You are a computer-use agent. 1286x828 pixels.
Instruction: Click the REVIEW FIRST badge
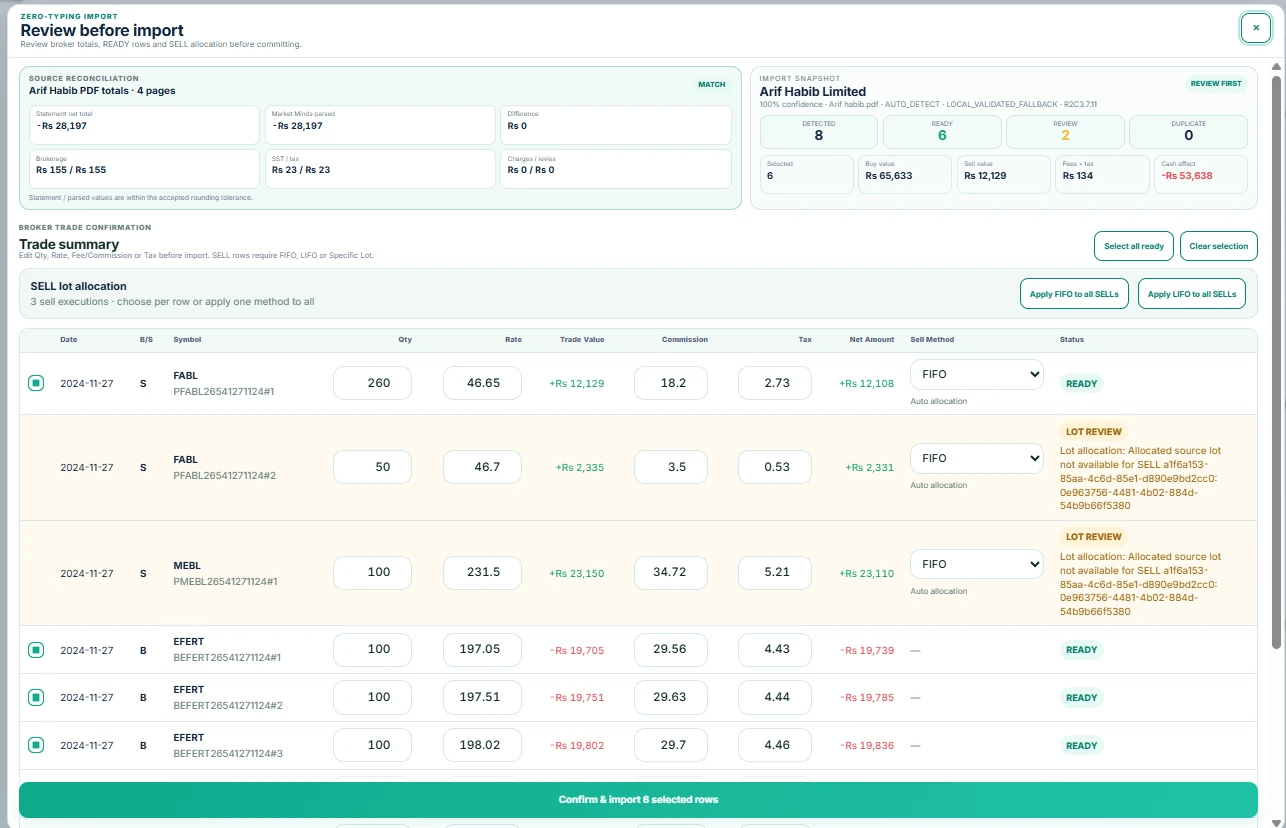[x=1216, y=84]
